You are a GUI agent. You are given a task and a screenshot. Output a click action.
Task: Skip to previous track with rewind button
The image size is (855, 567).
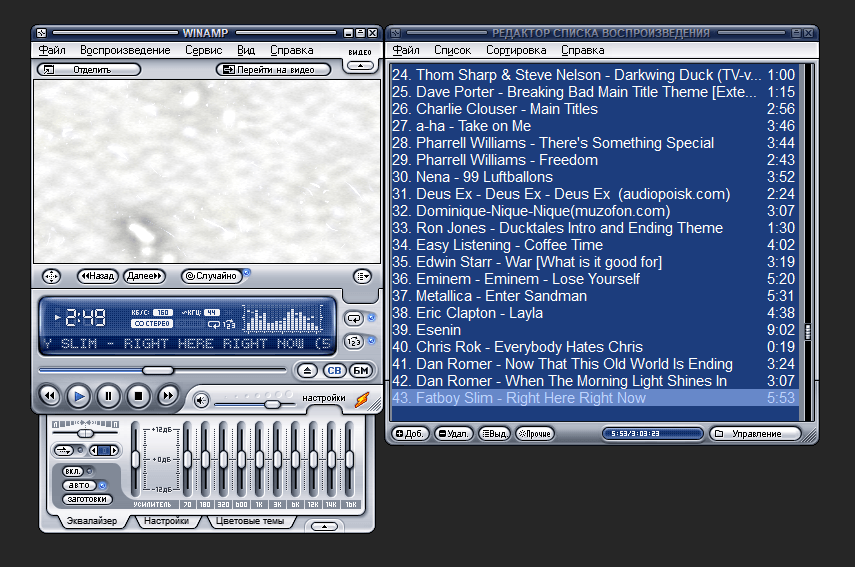pos(50,395)
